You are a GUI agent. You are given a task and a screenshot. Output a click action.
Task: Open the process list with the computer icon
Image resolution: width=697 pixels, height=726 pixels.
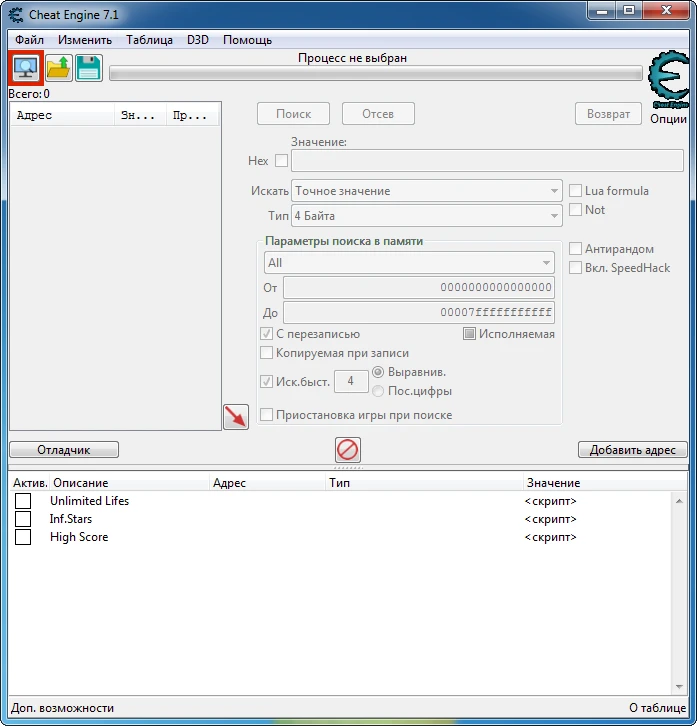25,69
